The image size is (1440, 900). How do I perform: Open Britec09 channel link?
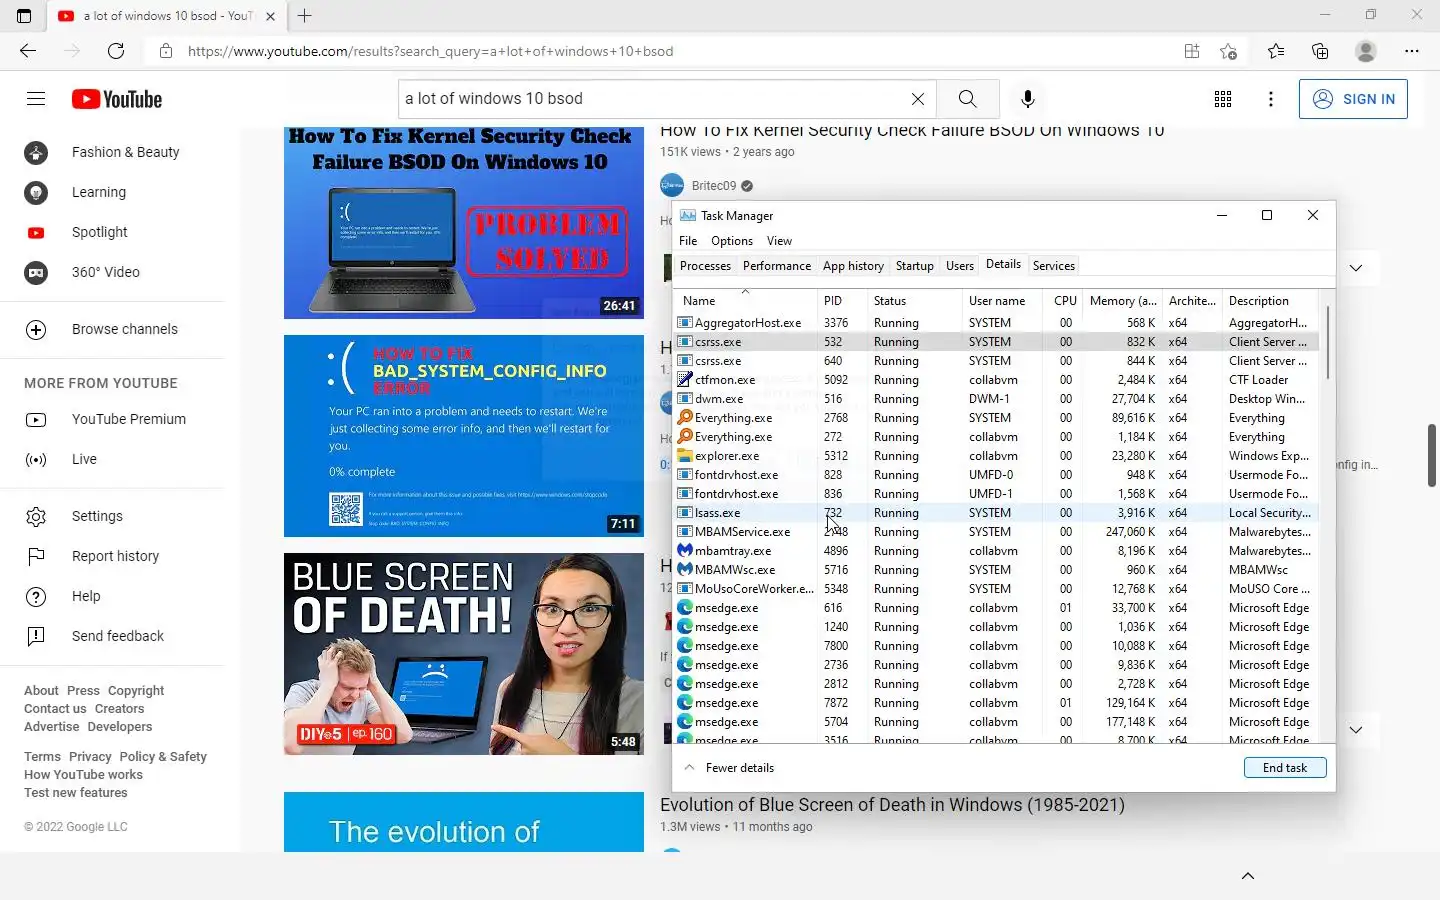pyautogui.click(x=713, y=185)
